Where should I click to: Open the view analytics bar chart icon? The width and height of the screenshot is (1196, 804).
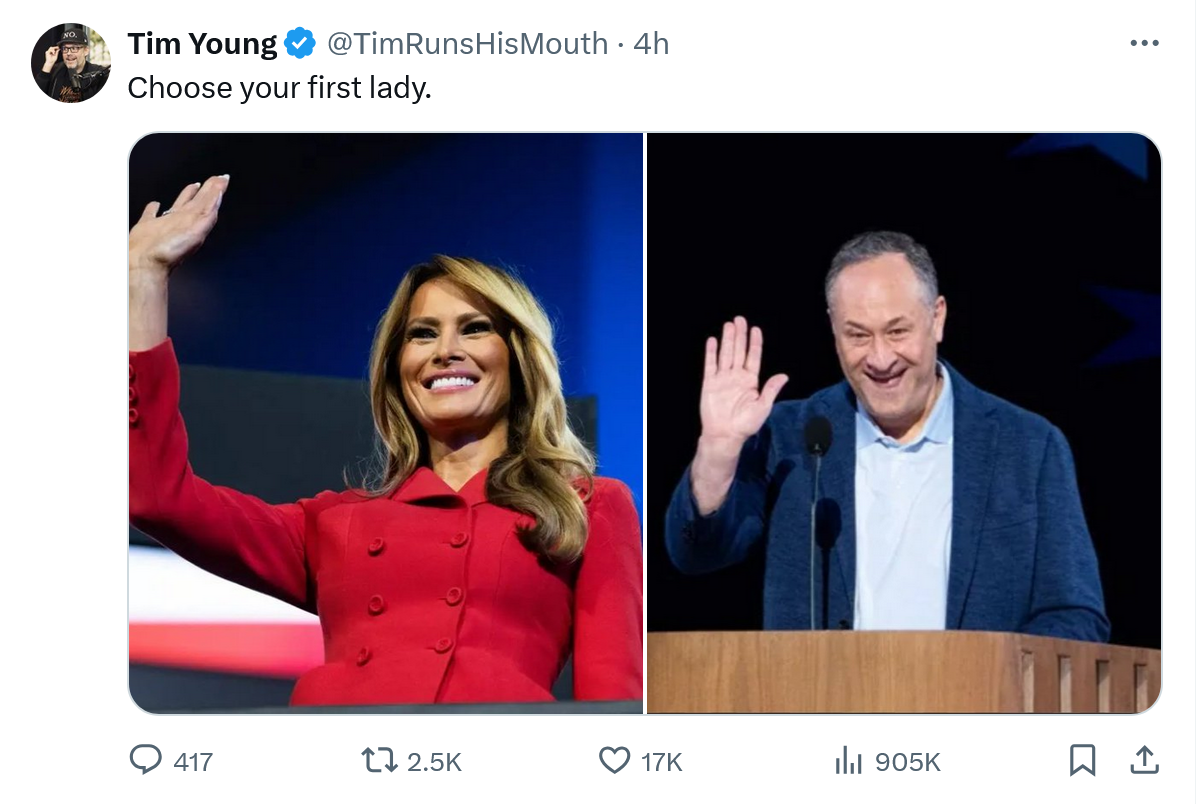[848, 761]
